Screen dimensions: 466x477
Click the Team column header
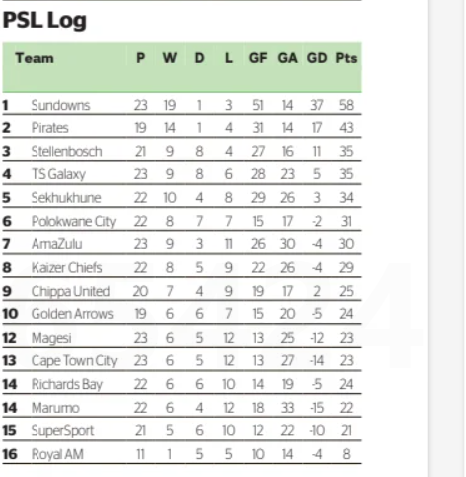click(34, 58)
